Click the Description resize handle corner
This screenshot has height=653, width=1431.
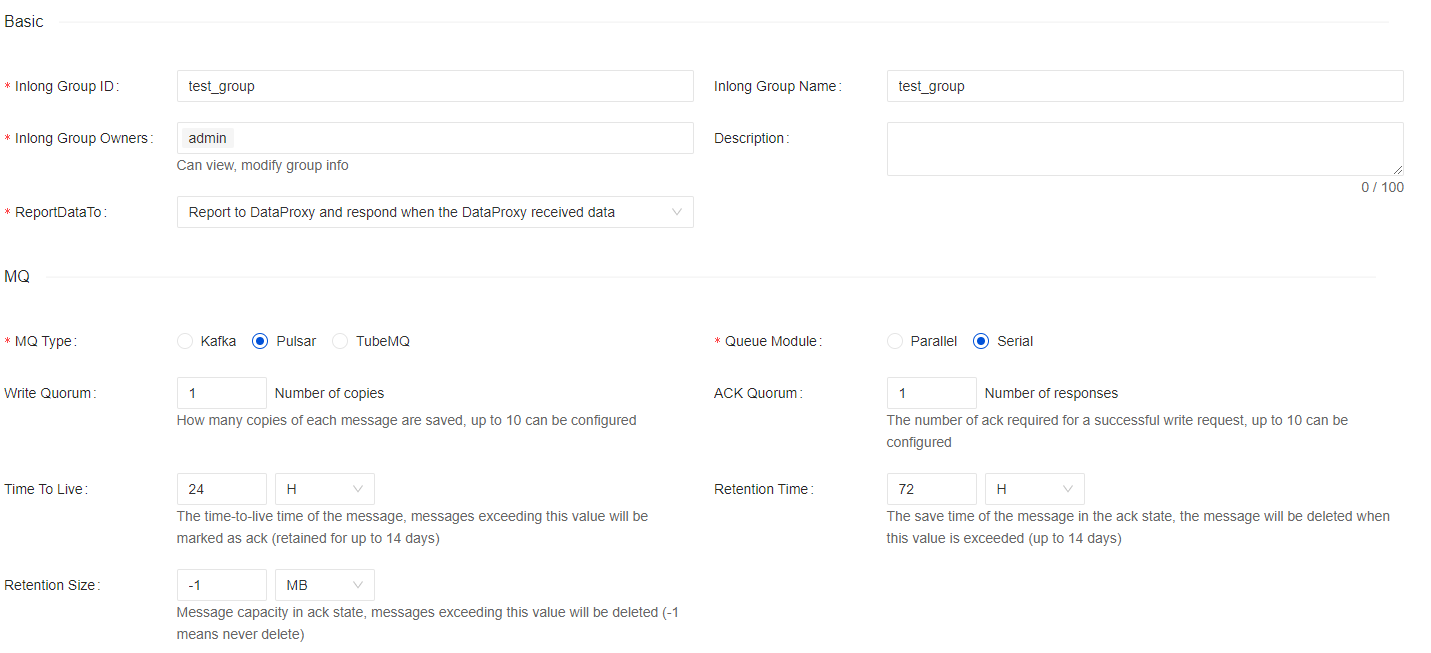(1397, 170)
